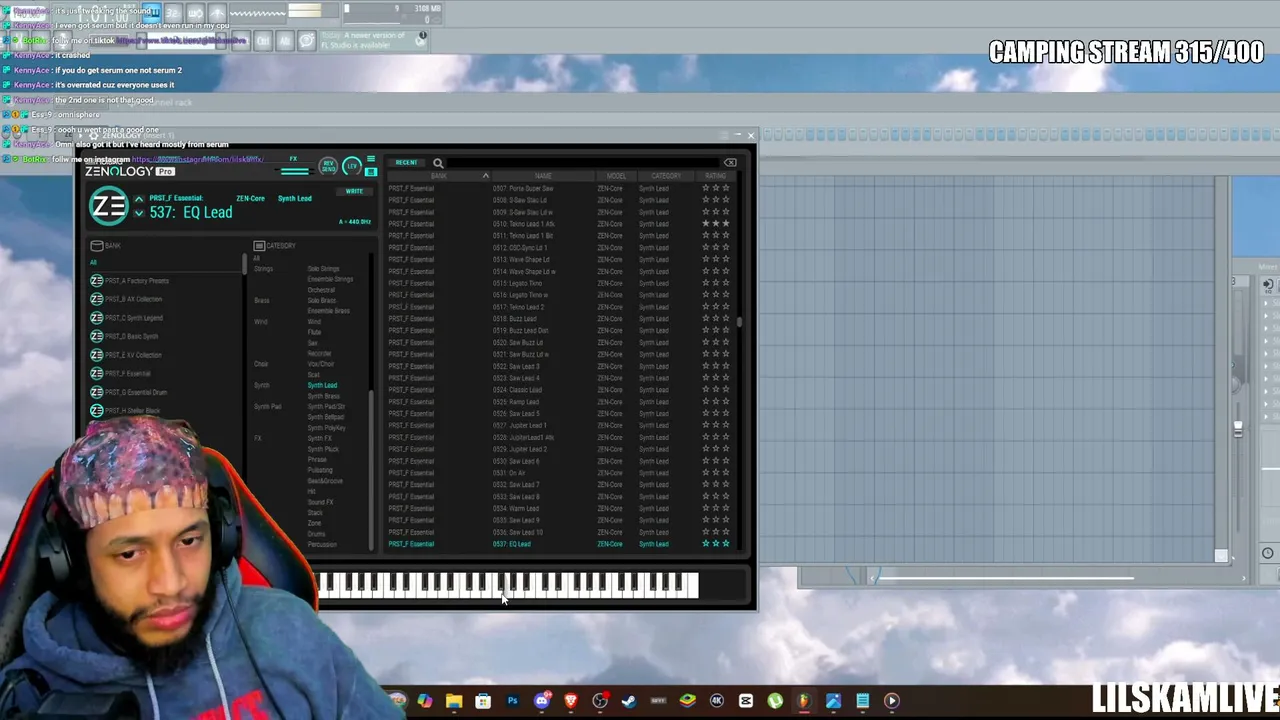This screenshot has height=720, width=1280.
Task: Open File Explorer from the taskbar
Action: click(x=454, y=701)
